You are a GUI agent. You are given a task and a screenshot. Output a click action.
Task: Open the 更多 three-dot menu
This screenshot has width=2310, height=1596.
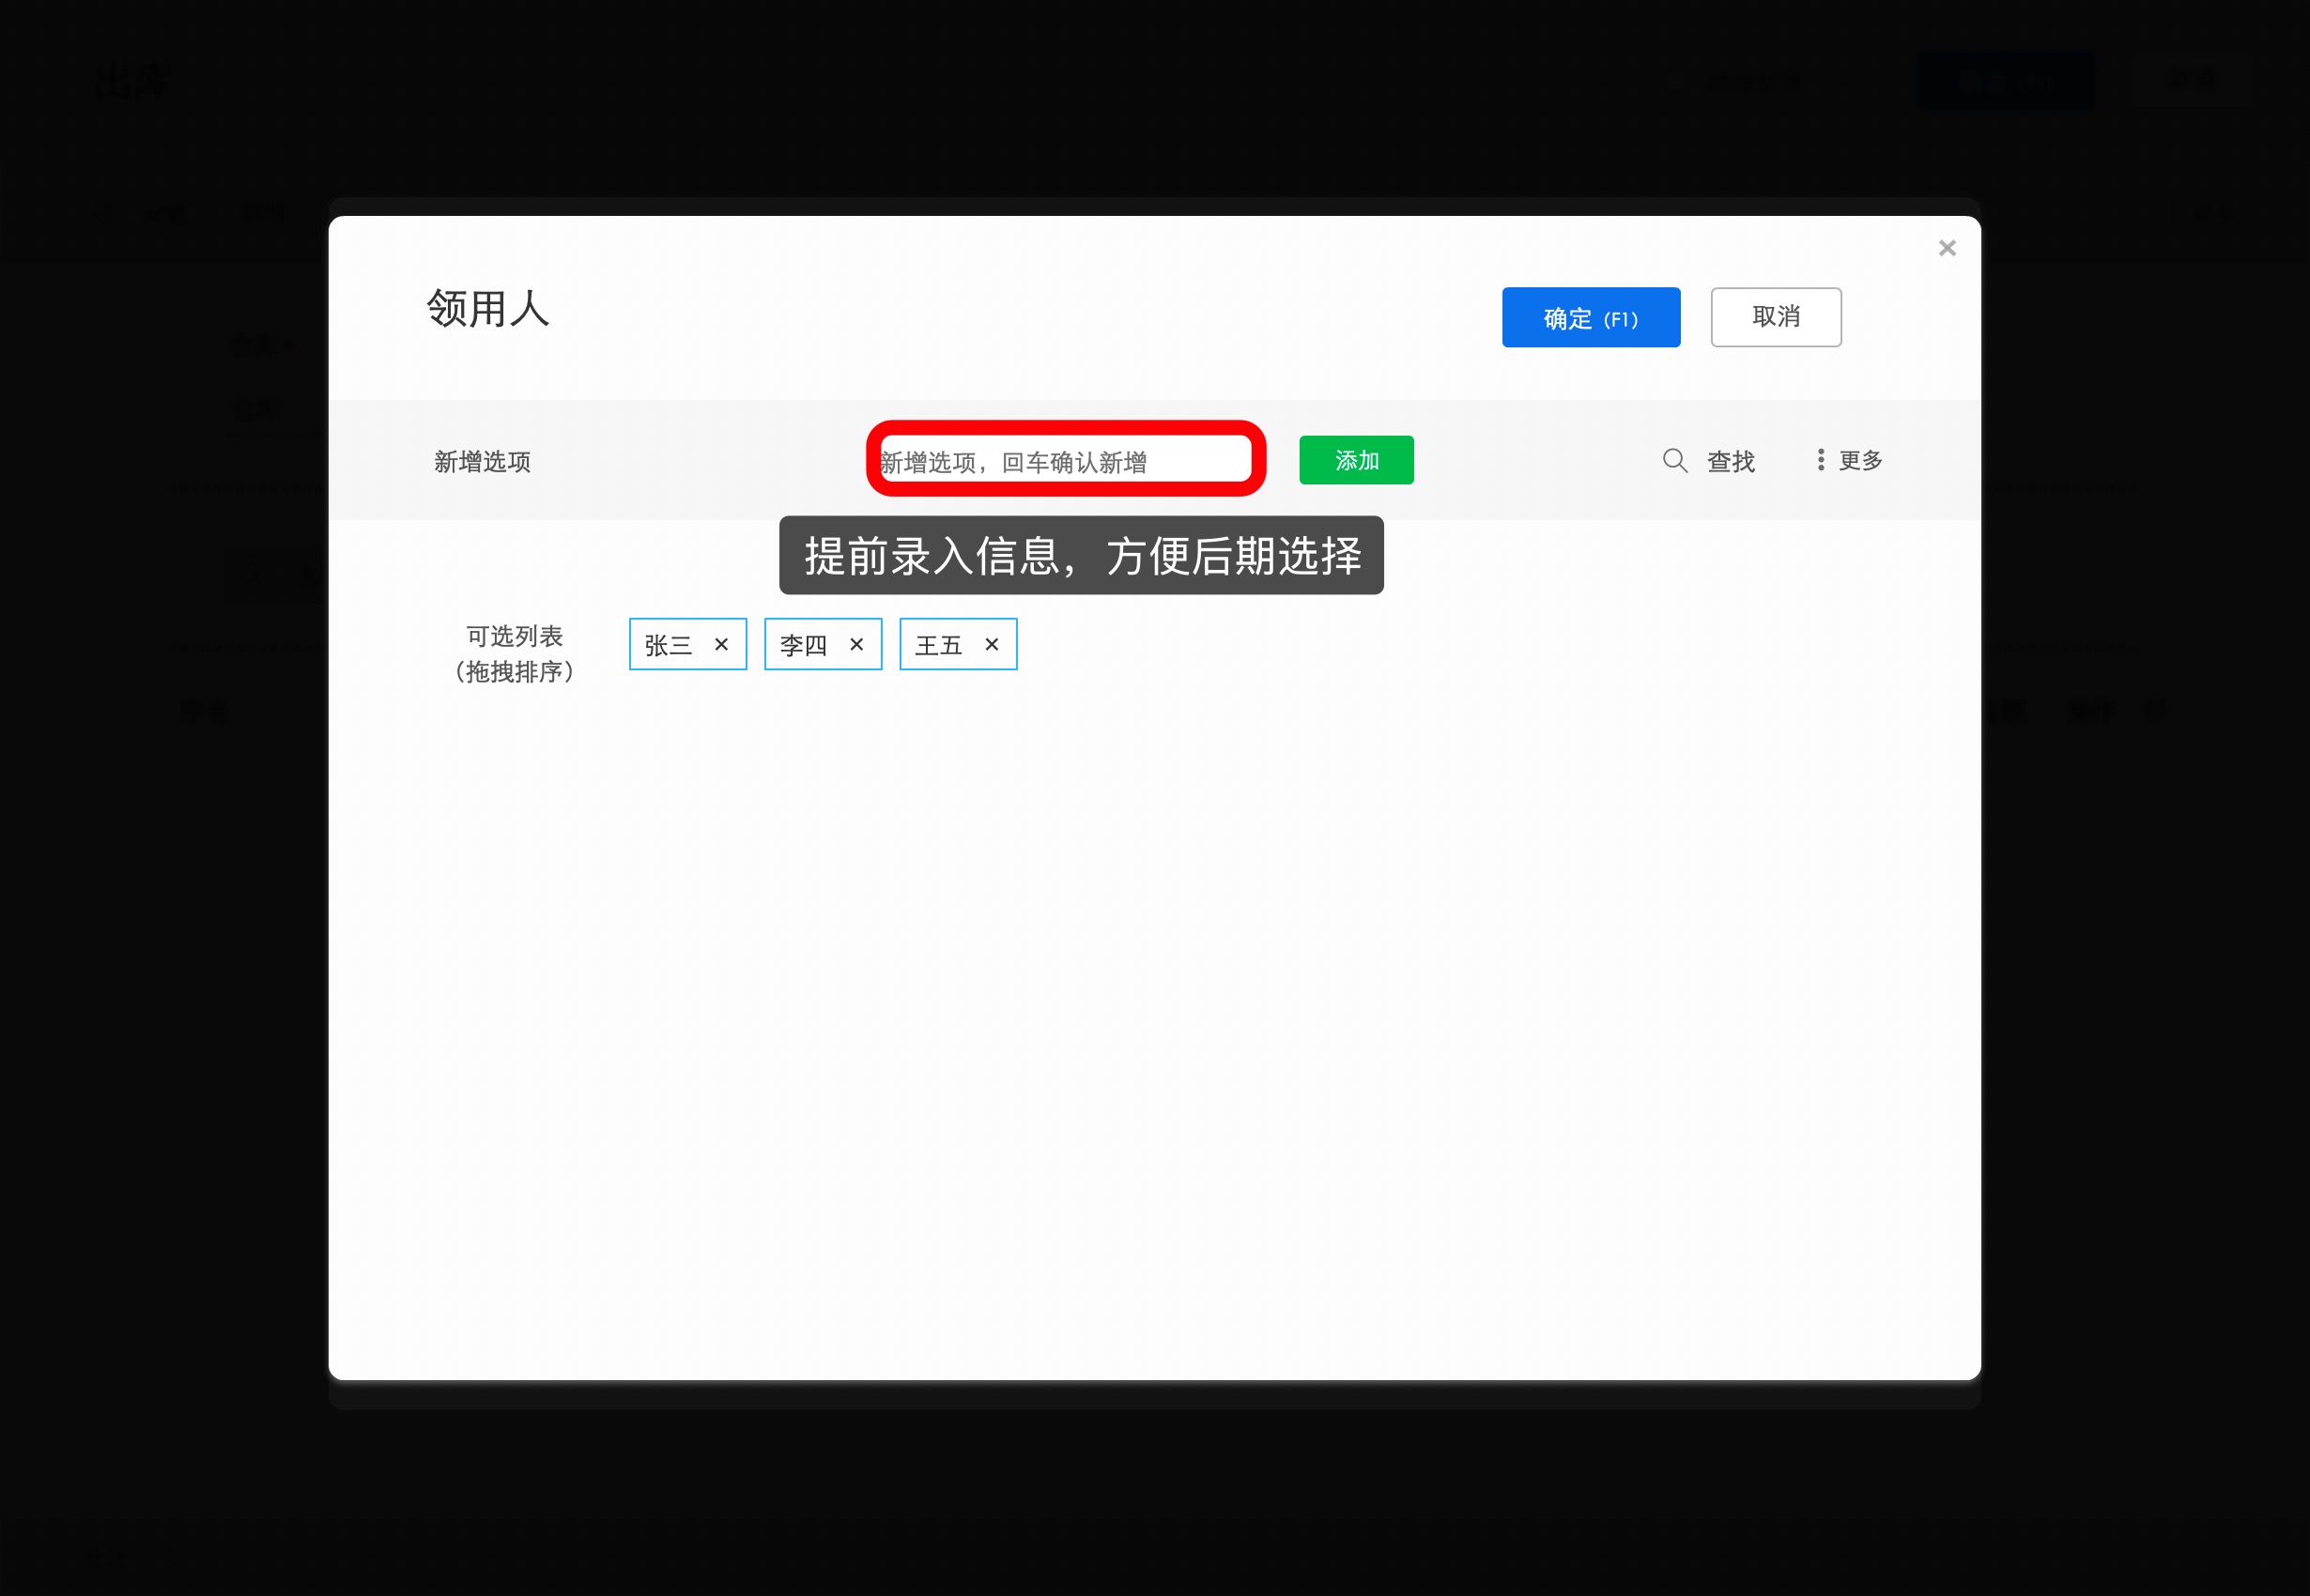pos(1849,460)
